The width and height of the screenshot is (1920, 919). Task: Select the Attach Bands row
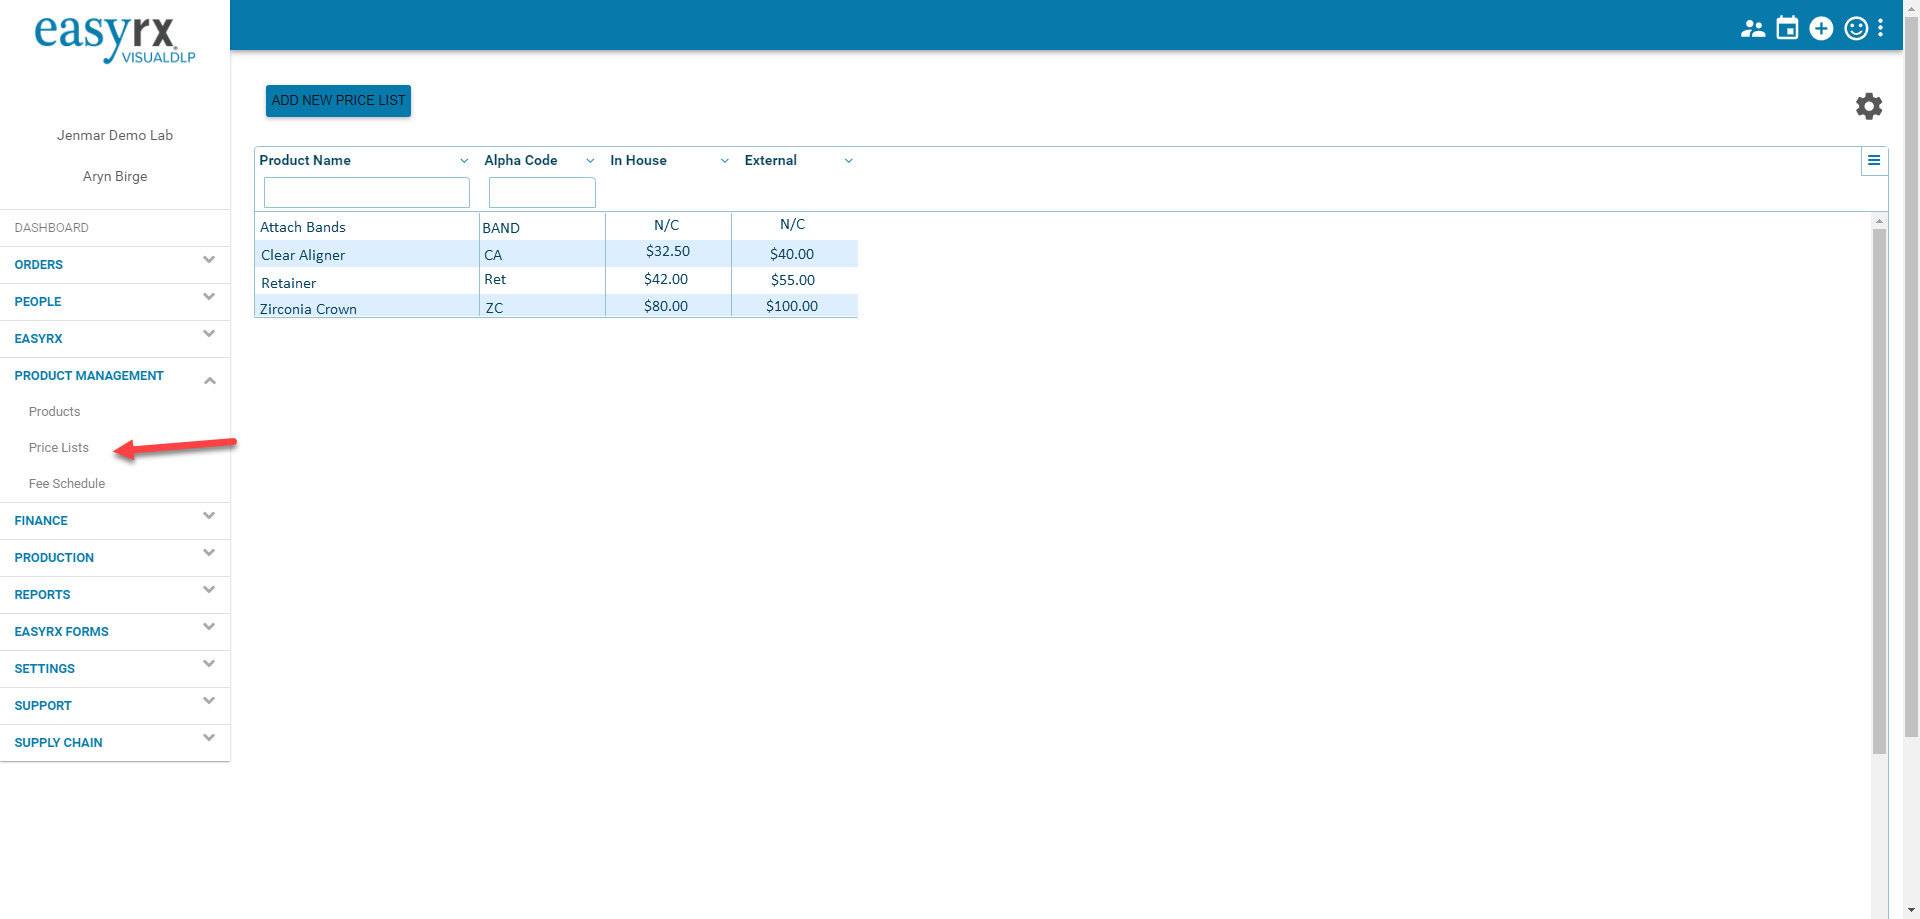pyautogui.click(x=556, y=226)
